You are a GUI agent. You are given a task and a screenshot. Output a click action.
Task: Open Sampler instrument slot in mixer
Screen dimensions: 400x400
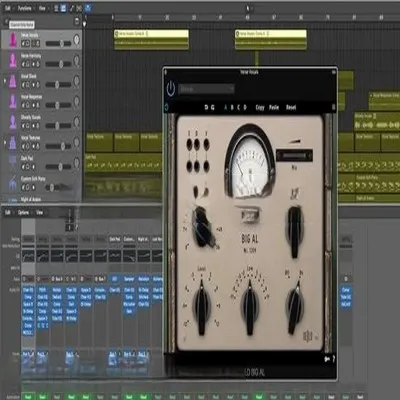click(129, 279)
